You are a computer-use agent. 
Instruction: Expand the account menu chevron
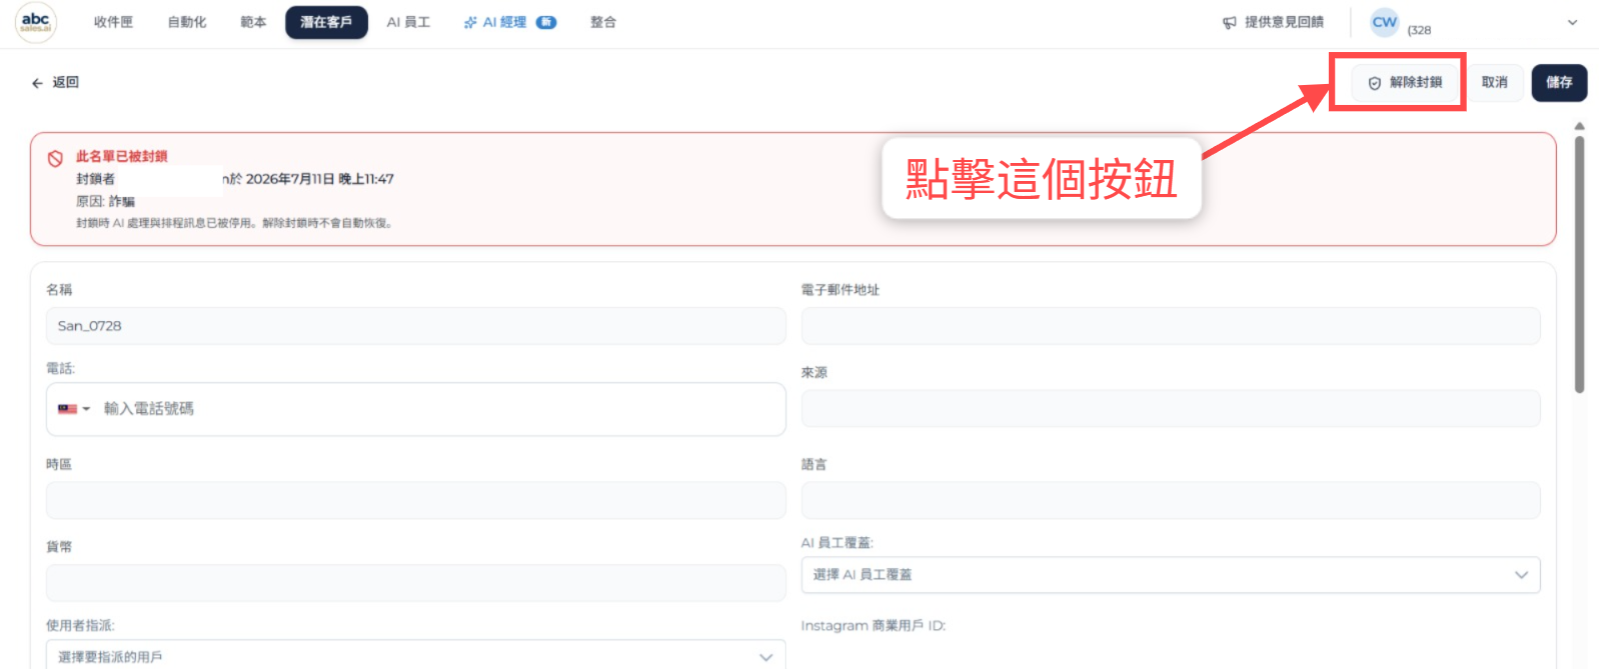tap(1572, 22)
